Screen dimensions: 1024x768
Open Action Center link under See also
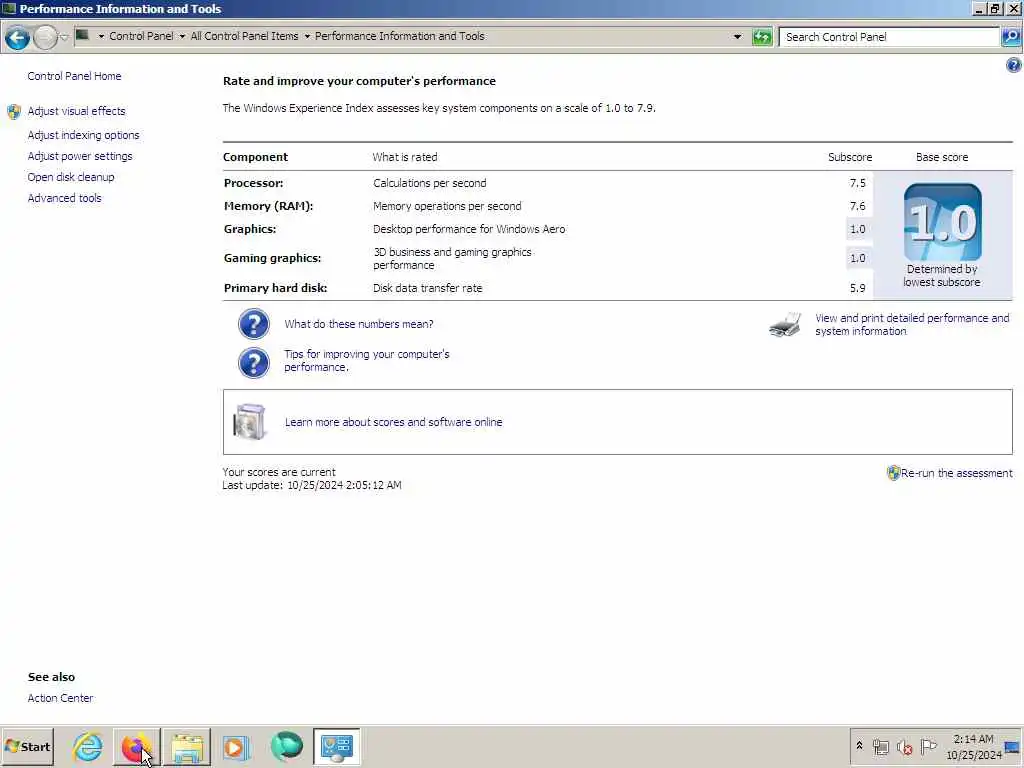60,698
